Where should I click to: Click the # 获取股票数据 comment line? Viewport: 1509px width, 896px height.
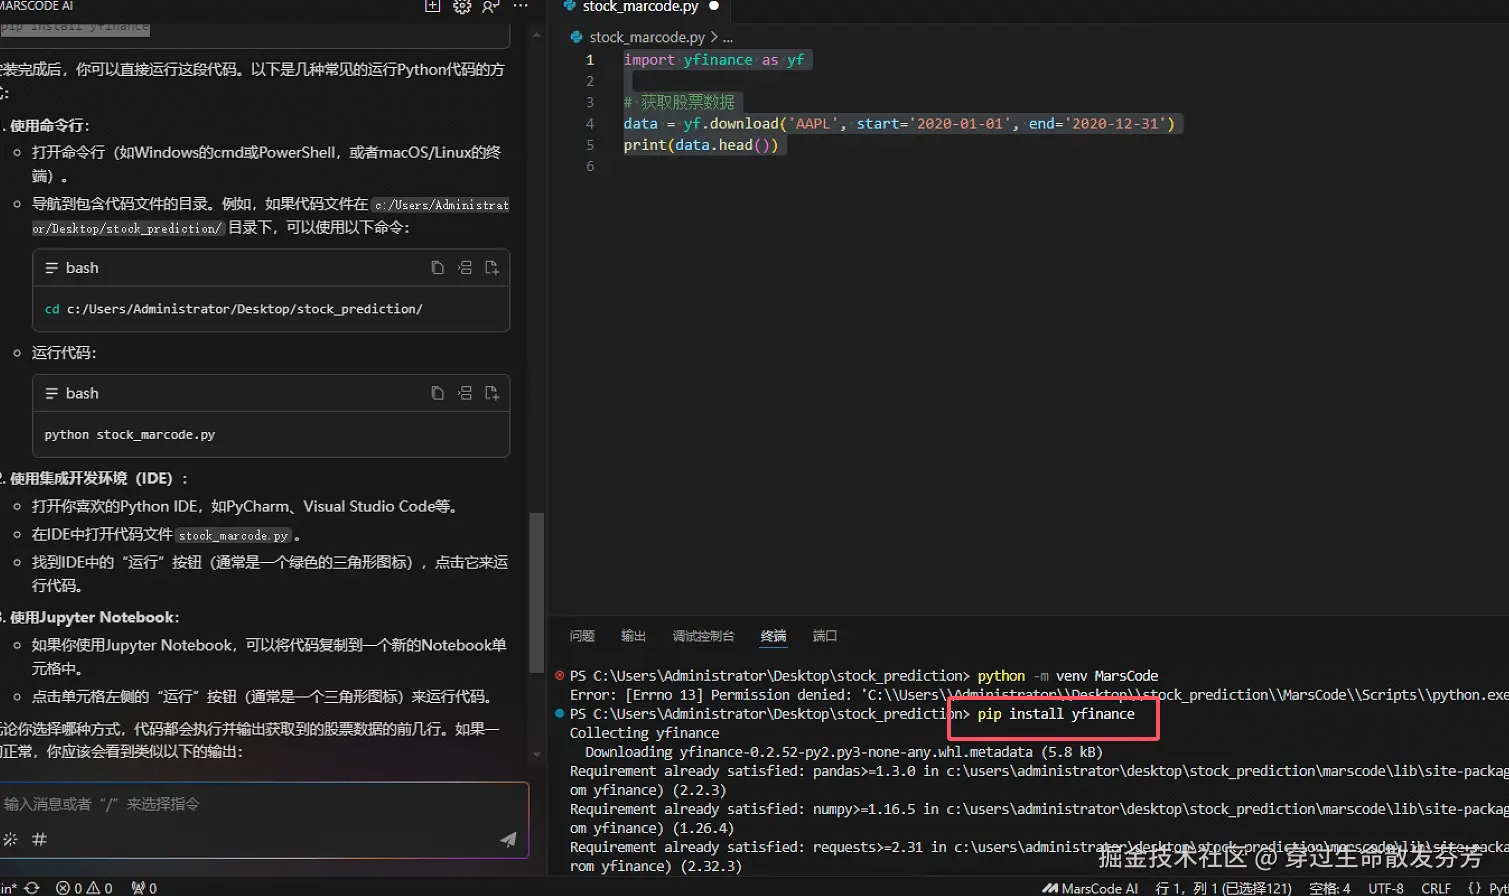click(680, 102)
